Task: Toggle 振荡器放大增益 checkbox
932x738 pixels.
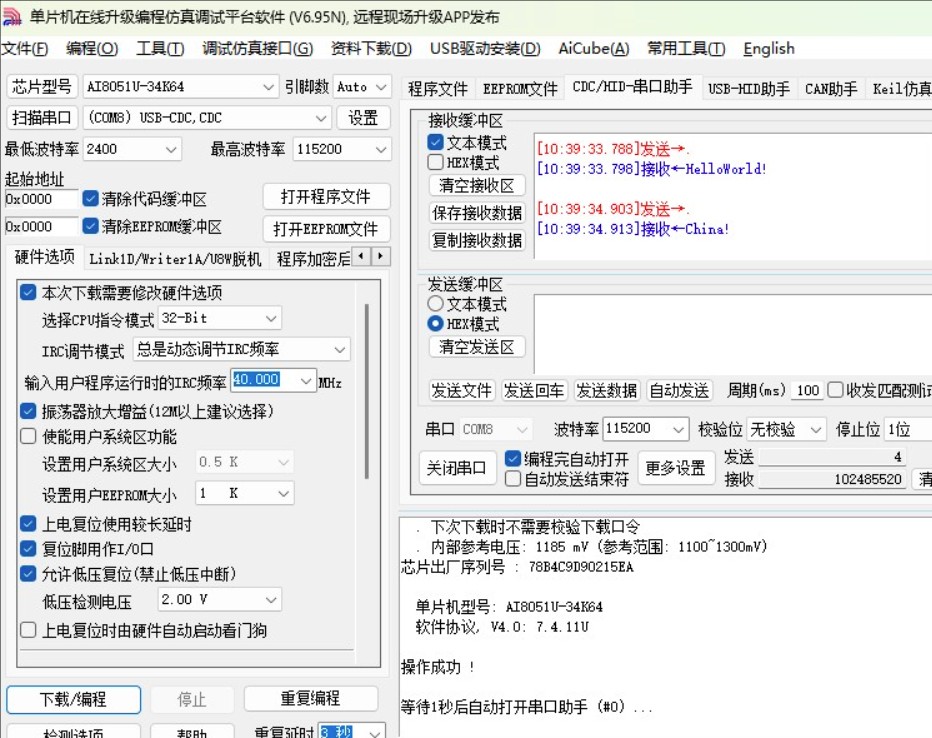Action: (28, 411)
